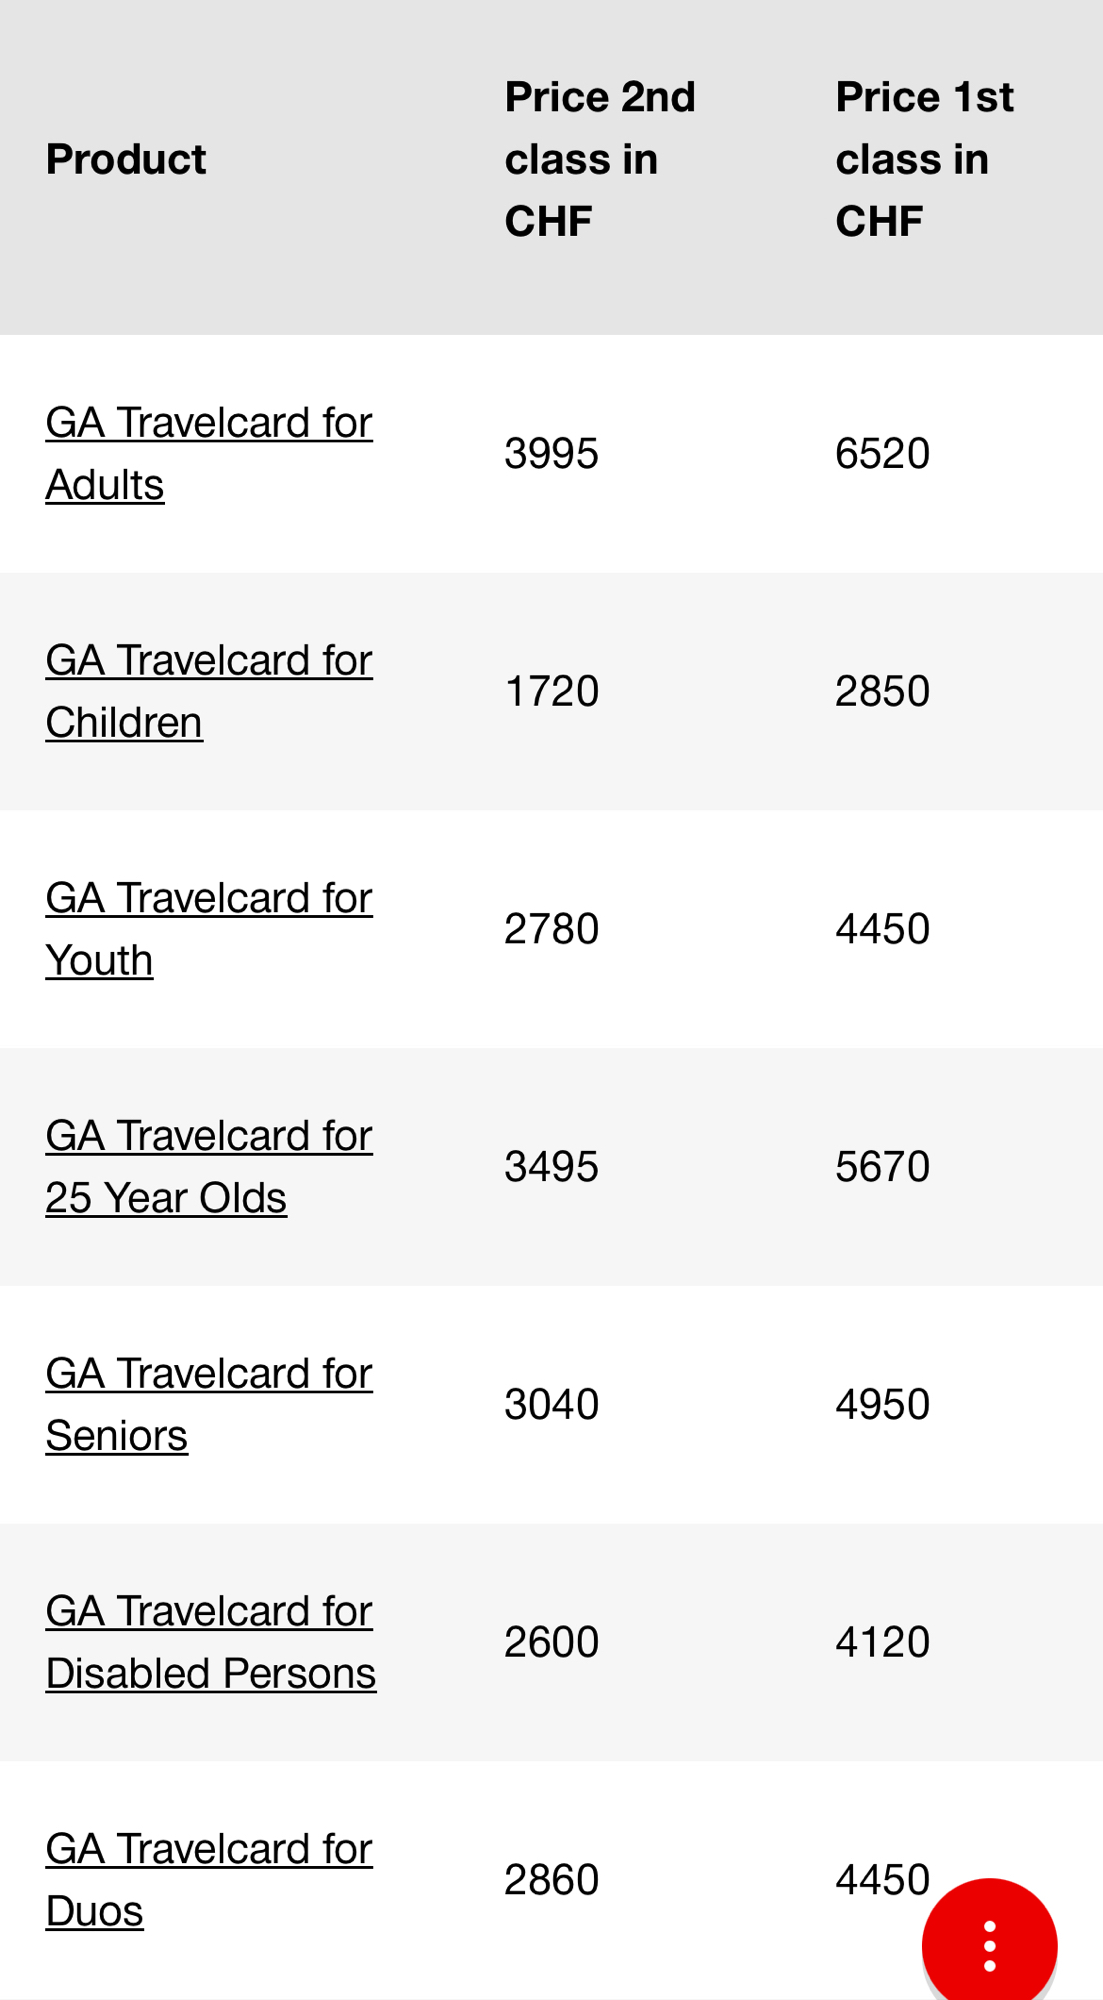Viewport: 1103px width, 2000px height.
Task: Select the Seniors 2nd class price 3040
Action: (x=551, y=1405)
